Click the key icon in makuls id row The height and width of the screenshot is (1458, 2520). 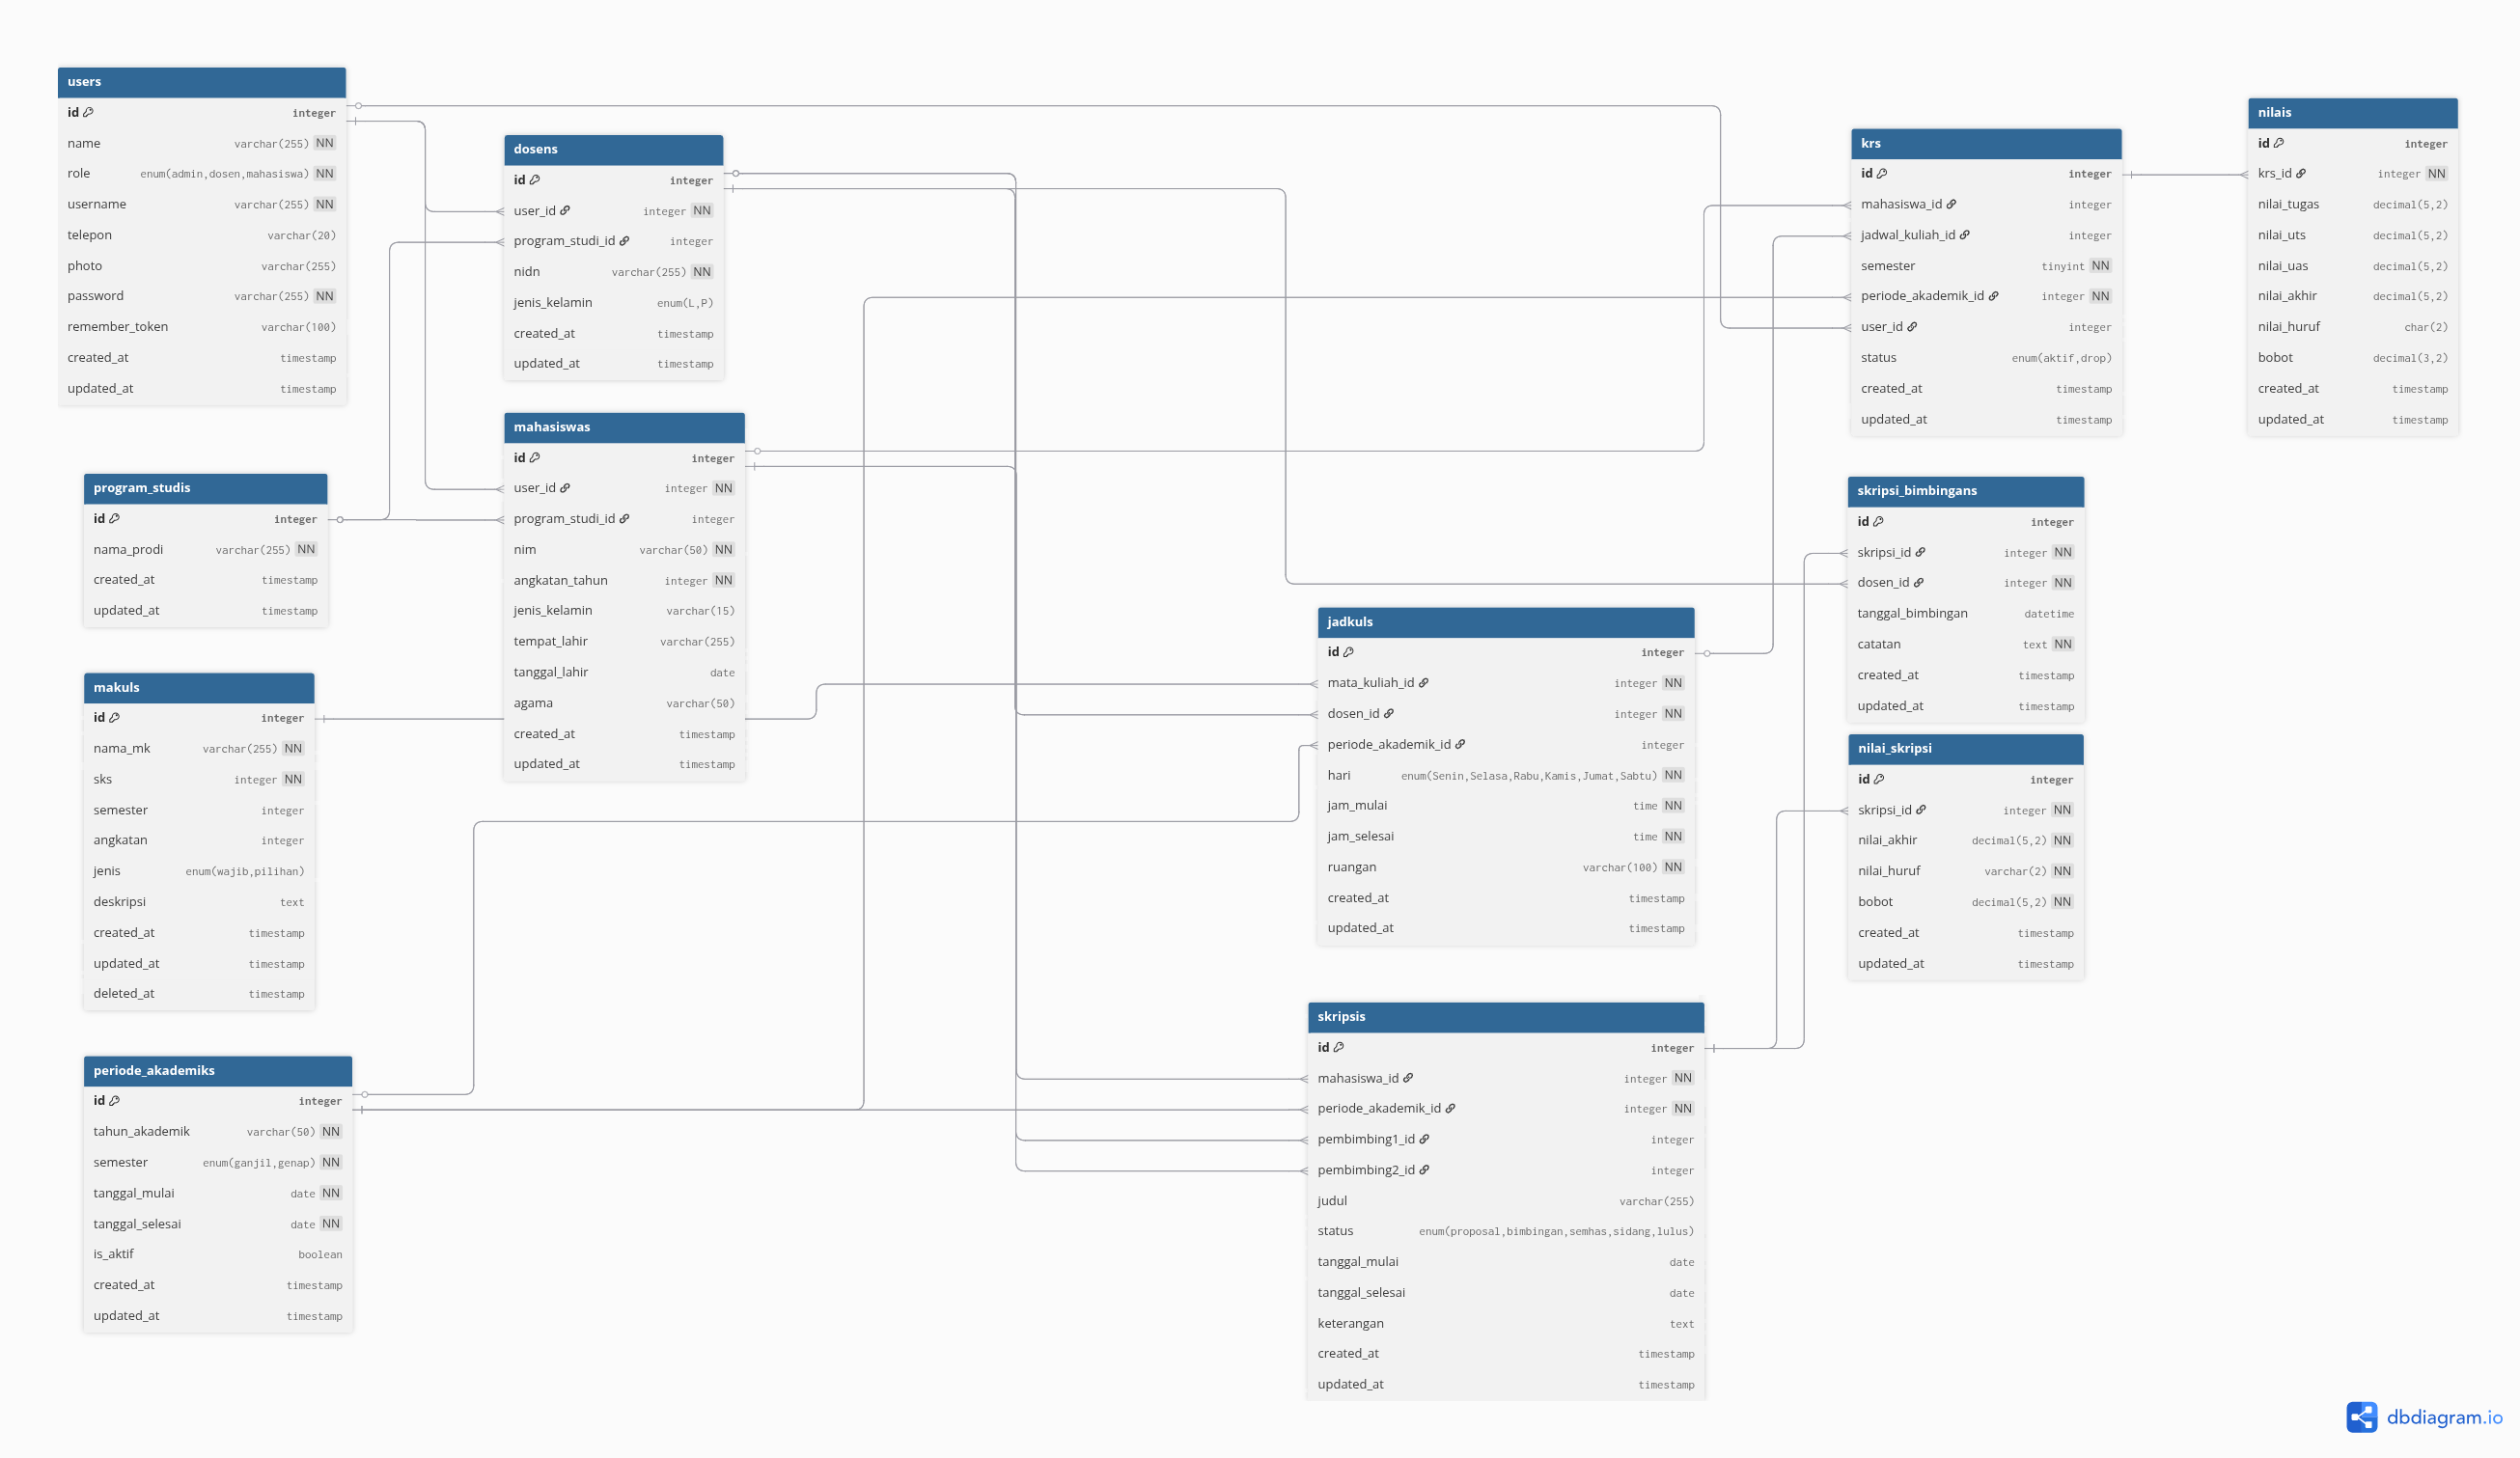click(114, 718)
